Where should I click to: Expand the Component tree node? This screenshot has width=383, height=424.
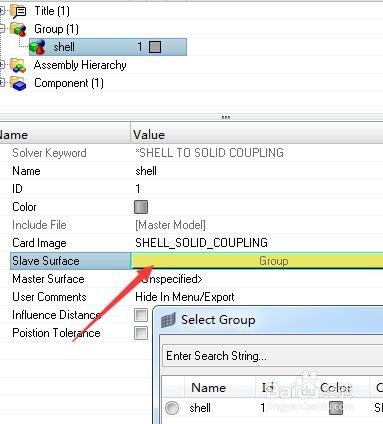(2, 83)
